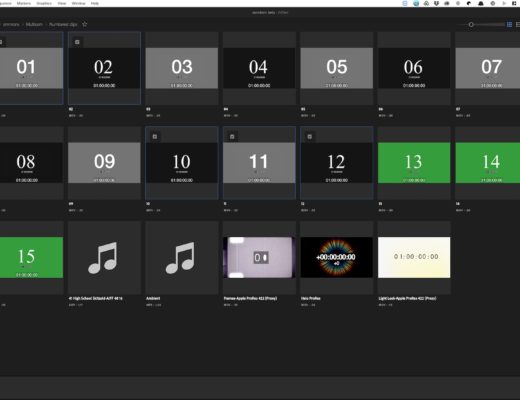
Task: Open the Graphics menu
Action: coord(44,3)
